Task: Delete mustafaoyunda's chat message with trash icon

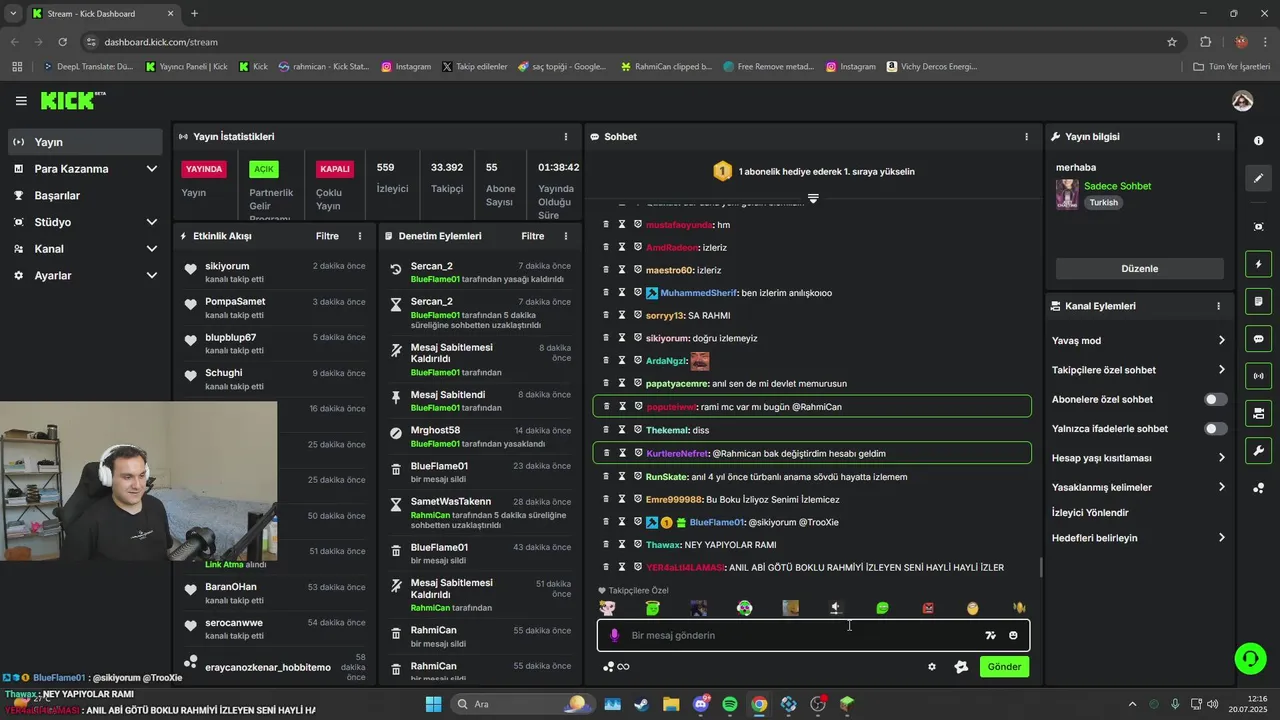Action: (605, 224)
